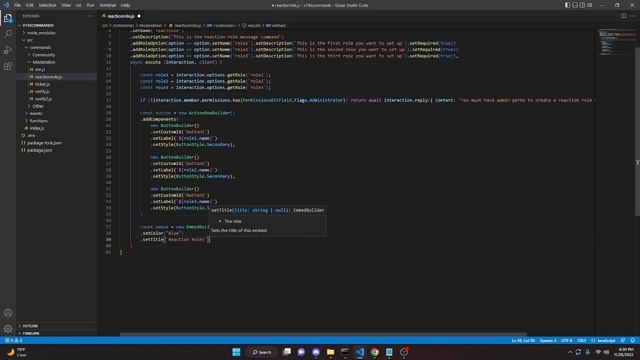Screen dimensions: 640x360
Task: Open first .js file under Moderation folder
Action: [x=40, y=69]
